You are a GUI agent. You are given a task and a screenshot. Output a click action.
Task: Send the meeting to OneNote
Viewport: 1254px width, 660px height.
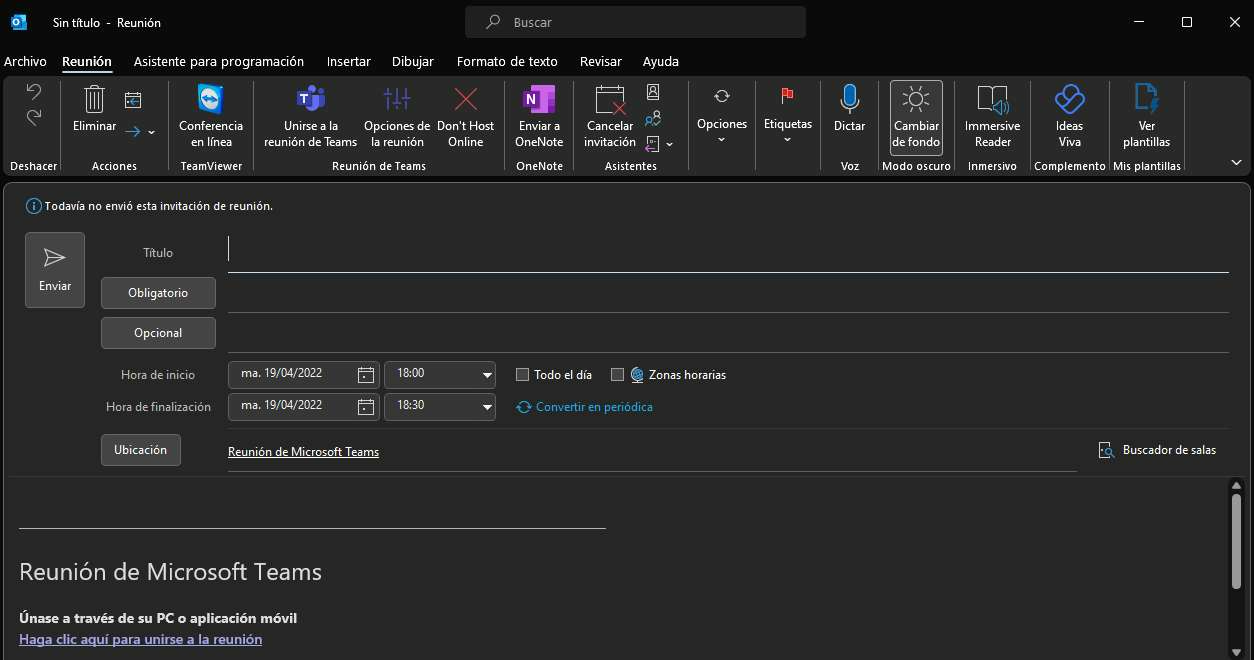click(x=539, y=118)
